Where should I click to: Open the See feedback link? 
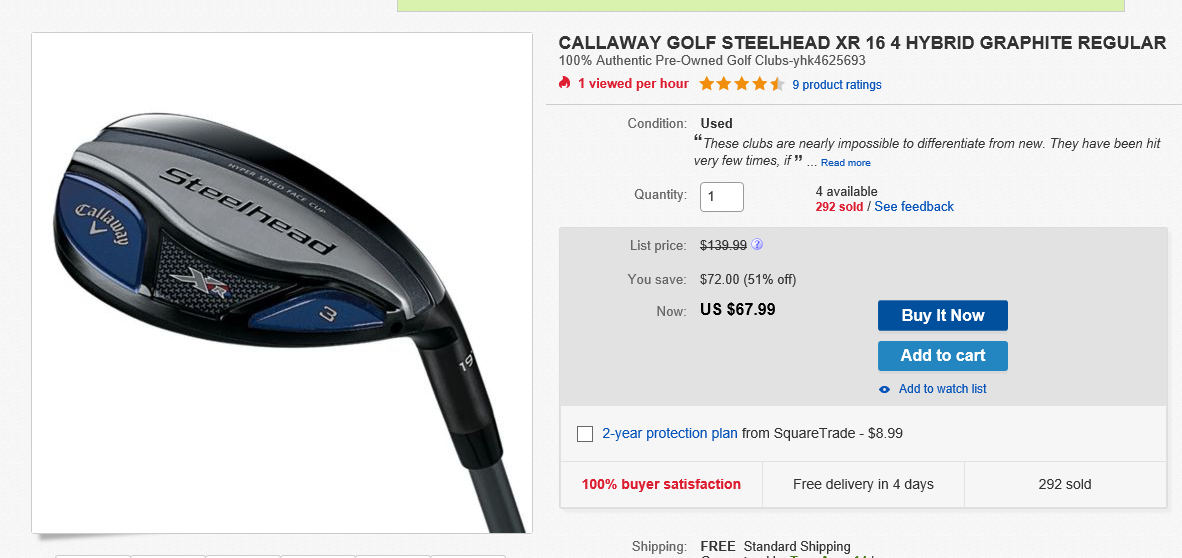tap(914, 207)
